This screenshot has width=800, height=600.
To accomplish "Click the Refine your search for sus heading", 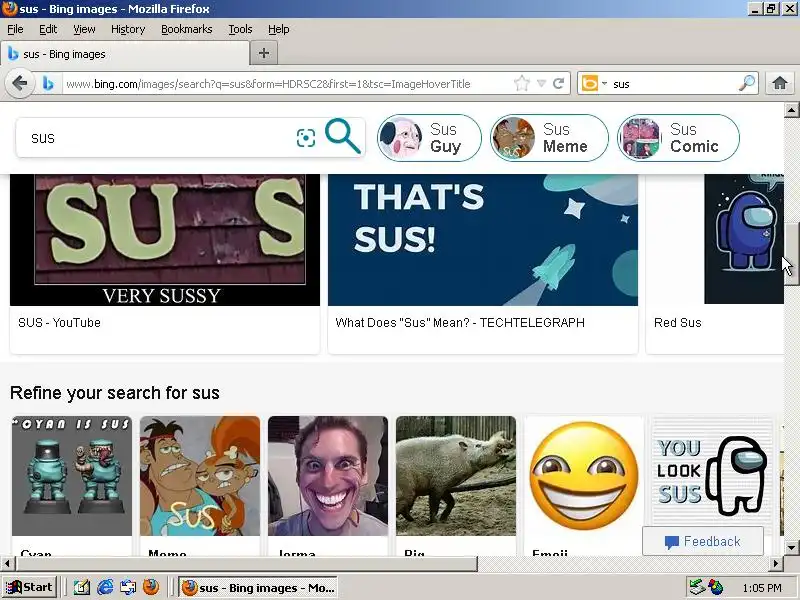I will pyautogui.click(x=115, y=393).
